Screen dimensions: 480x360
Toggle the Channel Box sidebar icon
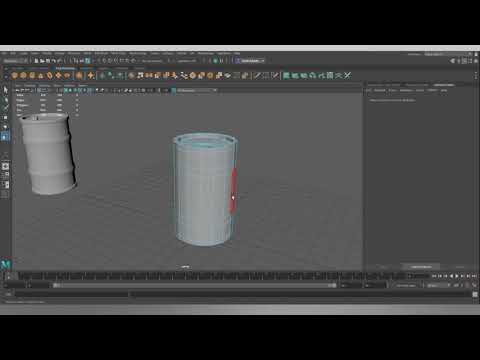point(476,61)
